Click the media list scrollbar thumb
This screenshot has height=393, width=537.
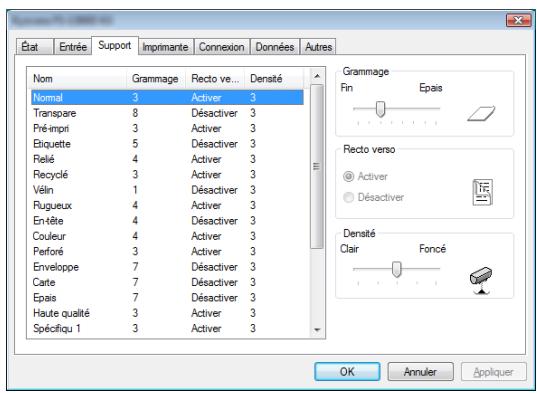coord(317,167)
